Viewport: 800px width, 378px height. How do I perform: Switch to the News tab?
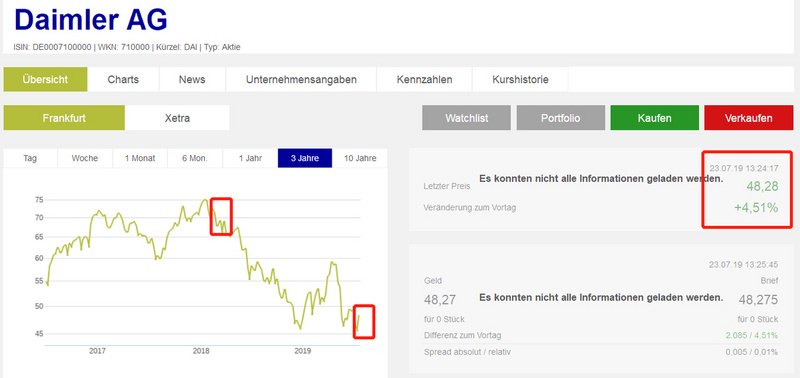coord(192,80)
